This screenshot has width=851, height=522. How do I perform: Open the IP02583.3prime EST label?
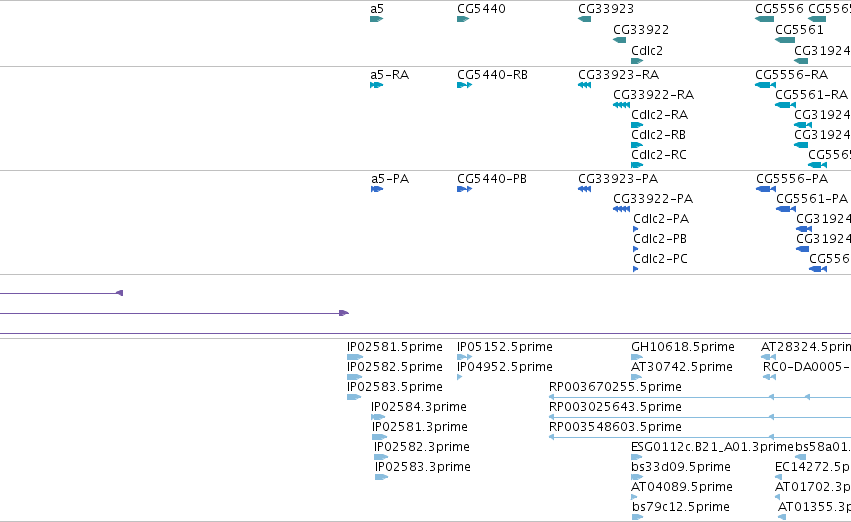coord(423,468)
